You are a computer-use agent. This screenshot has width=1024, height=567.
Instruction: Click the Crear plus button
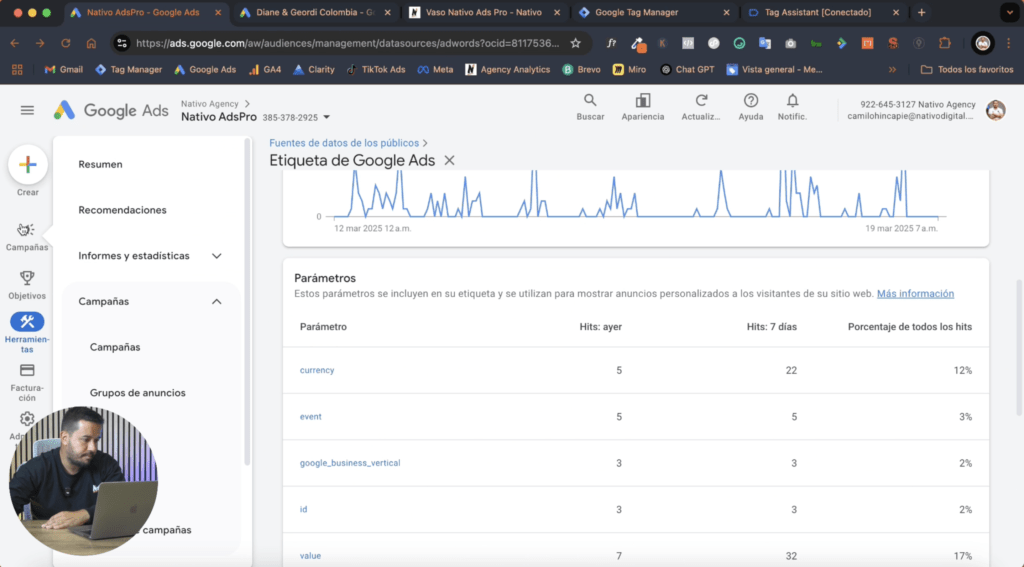pos(27,165)
